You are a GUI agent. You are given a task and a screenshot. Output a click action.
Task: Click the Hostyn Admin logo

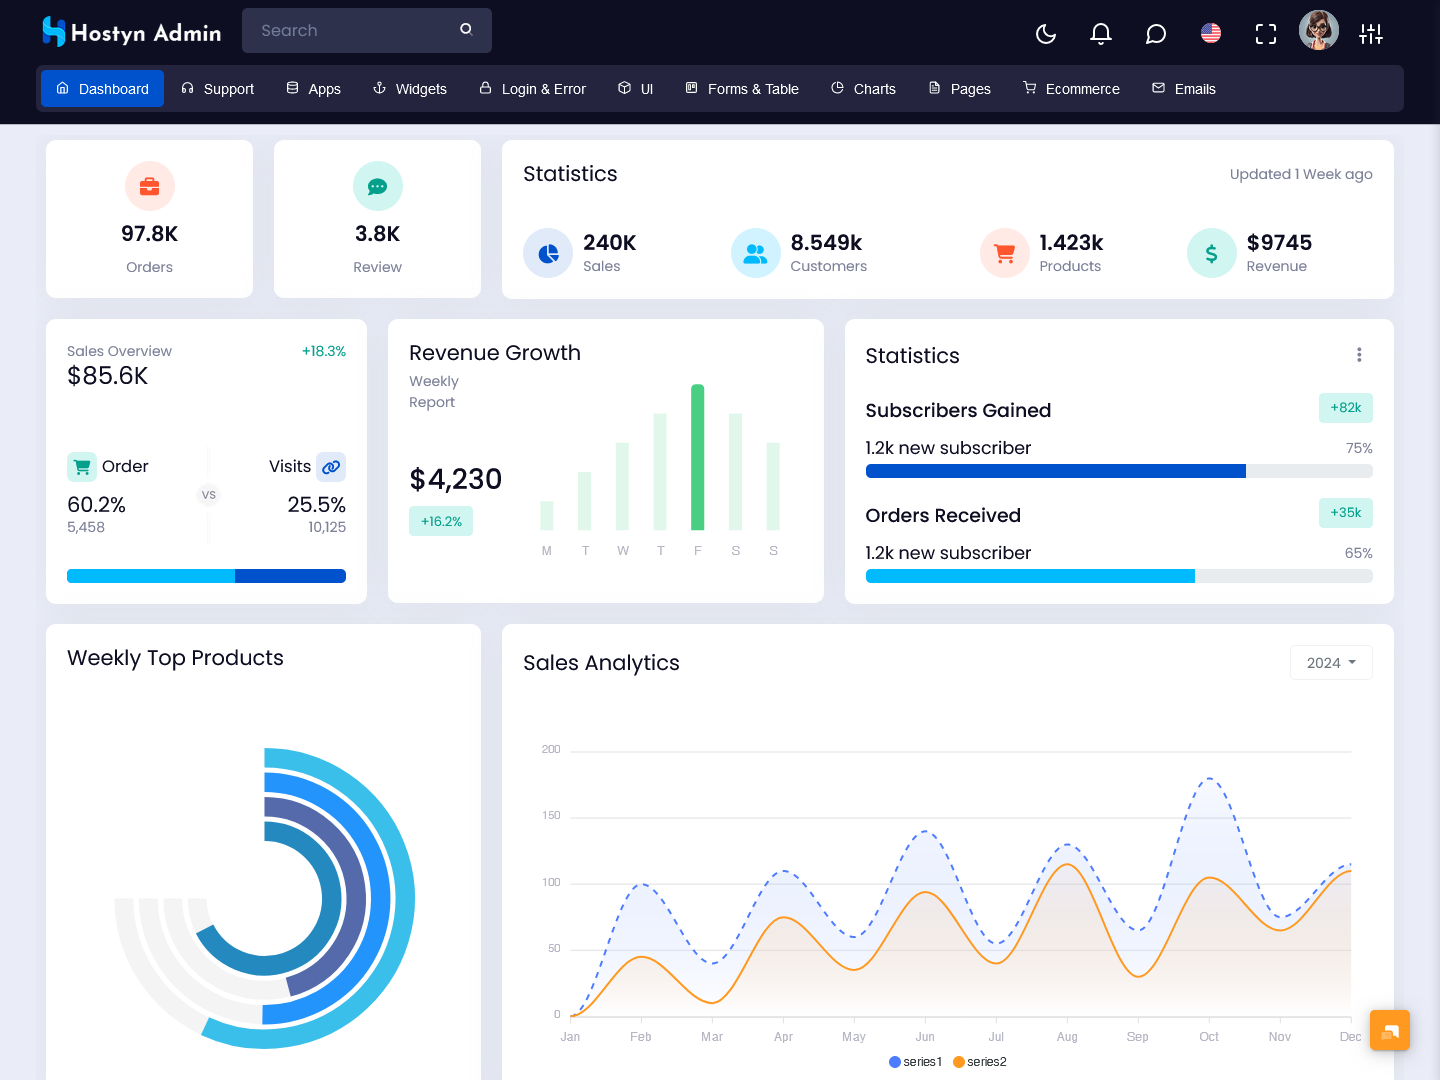[131, 33]
